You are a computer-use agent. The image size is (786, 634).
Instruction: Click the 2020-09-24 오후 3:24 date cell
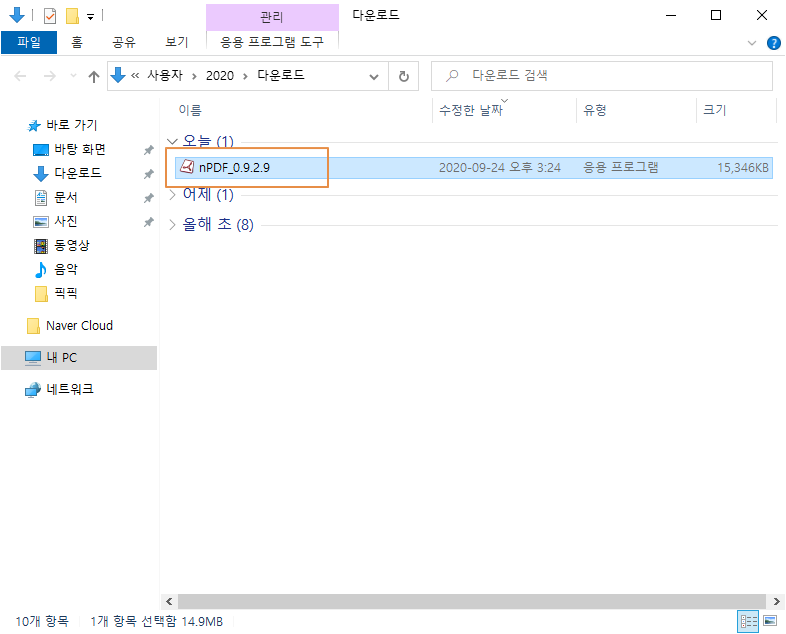click(x=500, y=167)
